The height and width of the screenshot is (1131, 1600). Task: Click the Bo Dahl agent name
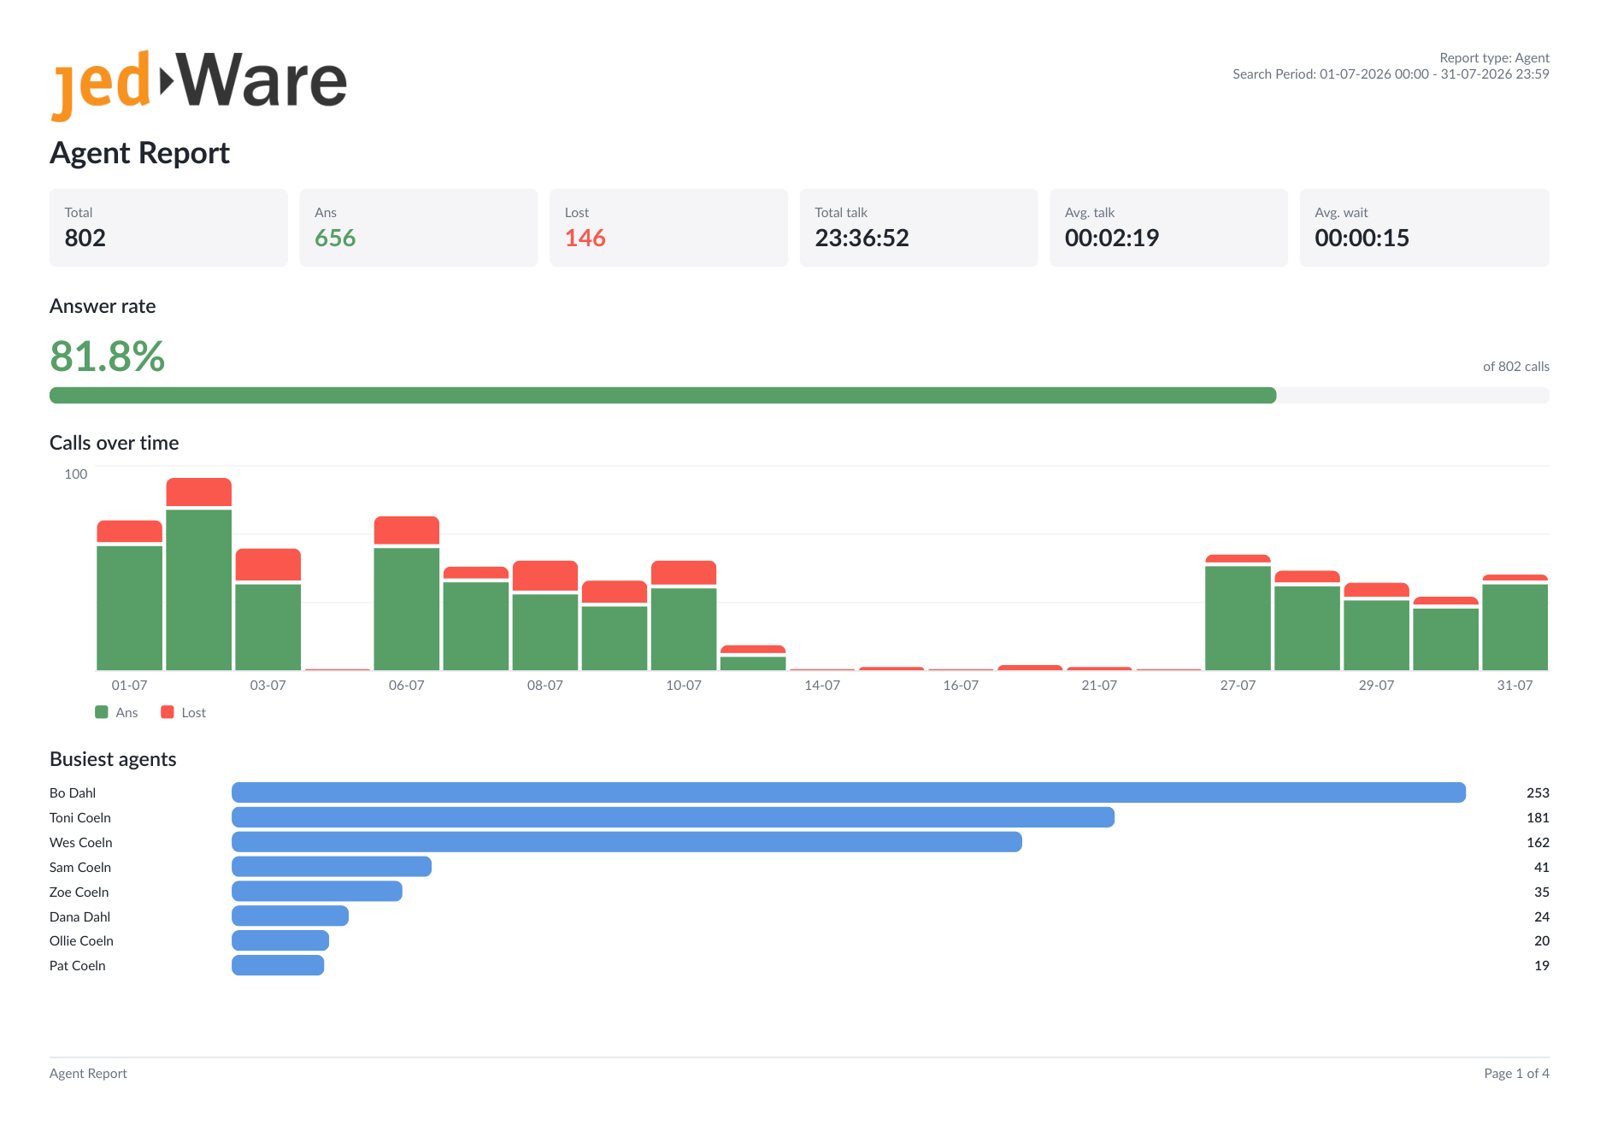click(x=73, y=793)
